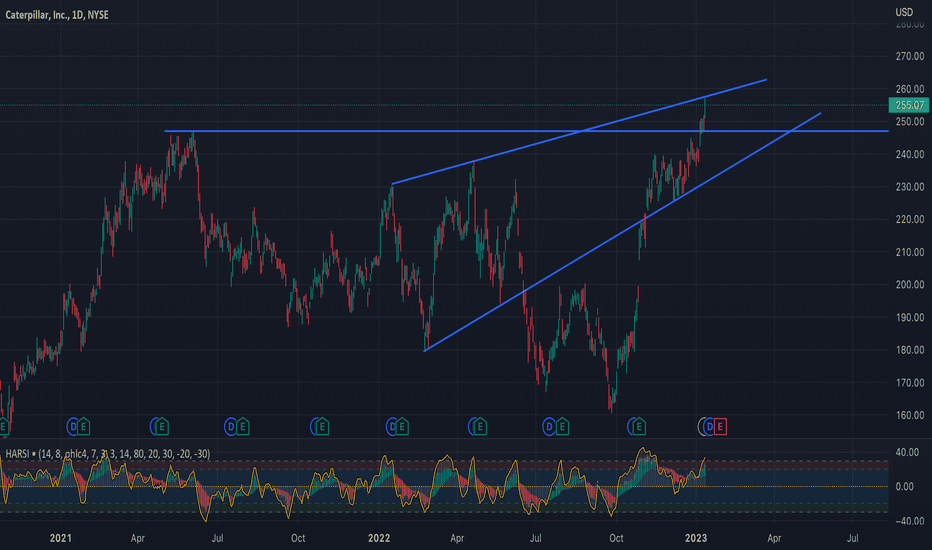The image size is (932, 550).
Task: Click the 2023 year label on time axis
Action: coord(696,538)
